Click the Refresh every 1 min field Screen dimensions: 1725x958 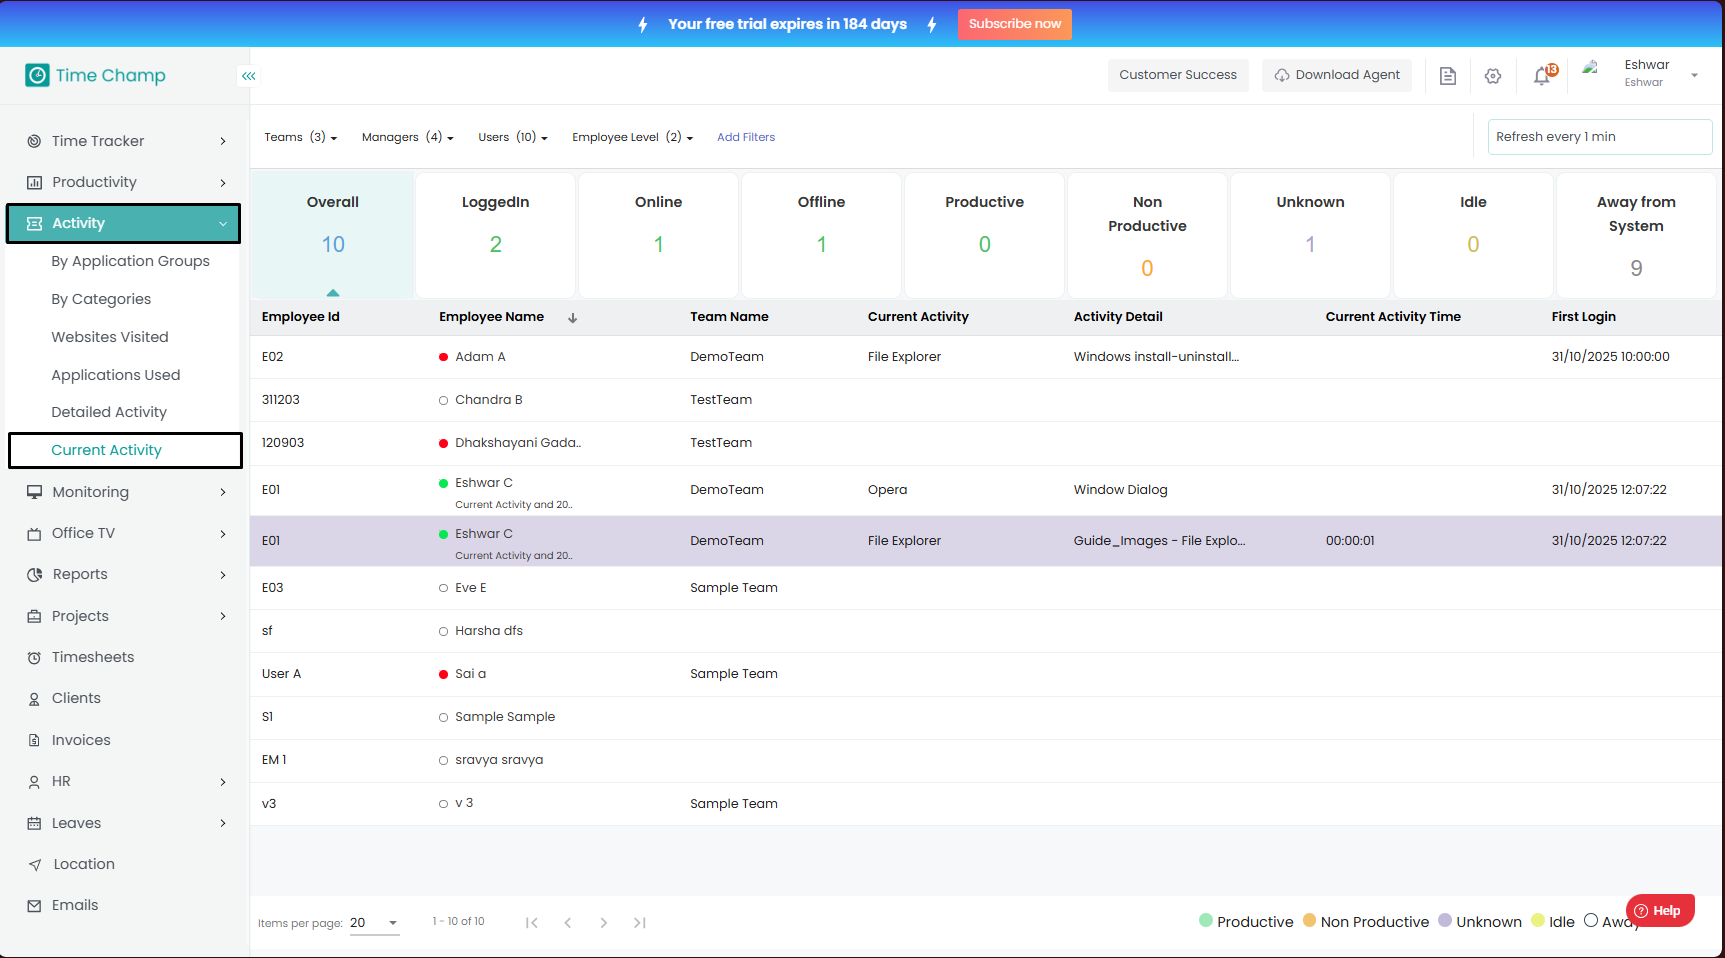1599,137
